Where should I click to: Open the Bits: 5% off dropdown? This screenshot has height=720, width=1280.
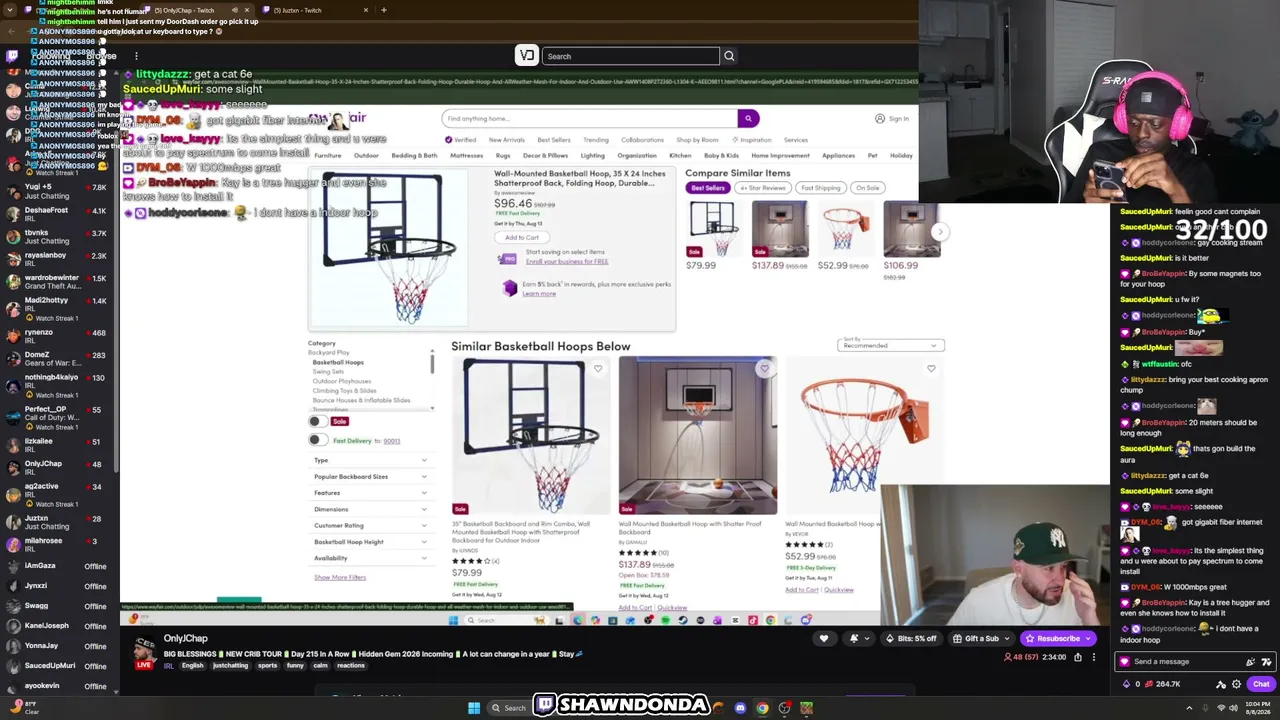pyautogui.click(x=910, y=638)
